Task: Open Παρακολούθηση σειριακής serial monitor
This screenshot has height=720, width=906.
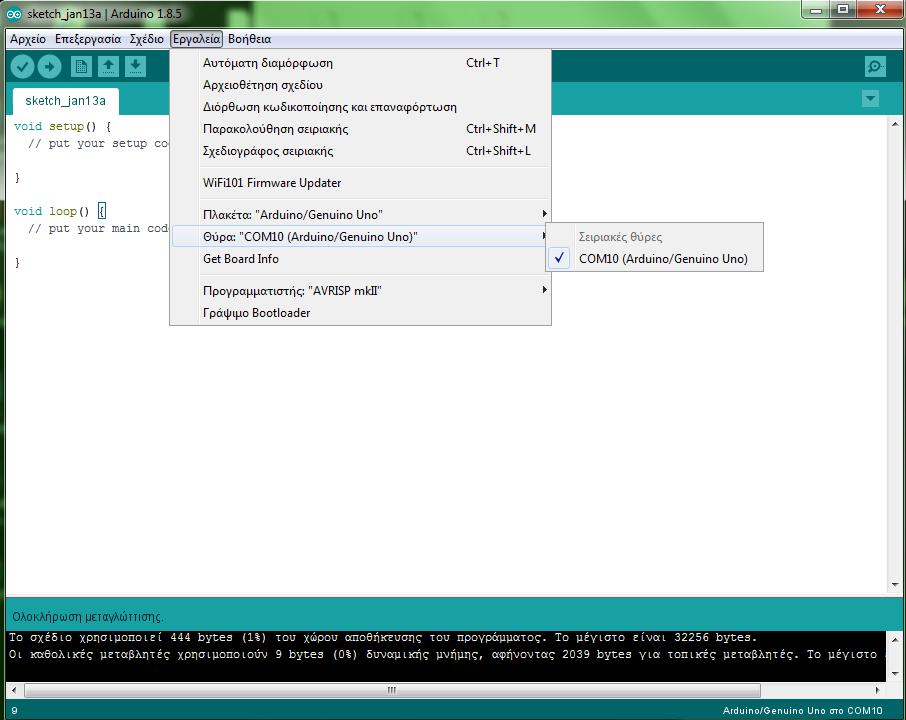Action: 361,129
